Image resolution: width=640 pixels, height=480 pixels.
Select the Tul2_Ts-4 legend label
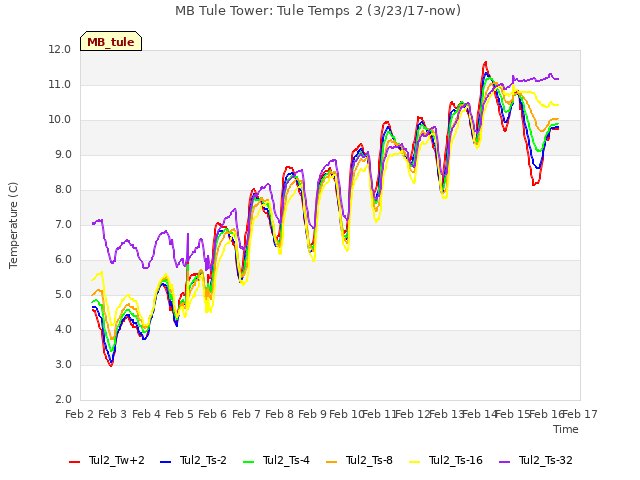pos(287,460)
